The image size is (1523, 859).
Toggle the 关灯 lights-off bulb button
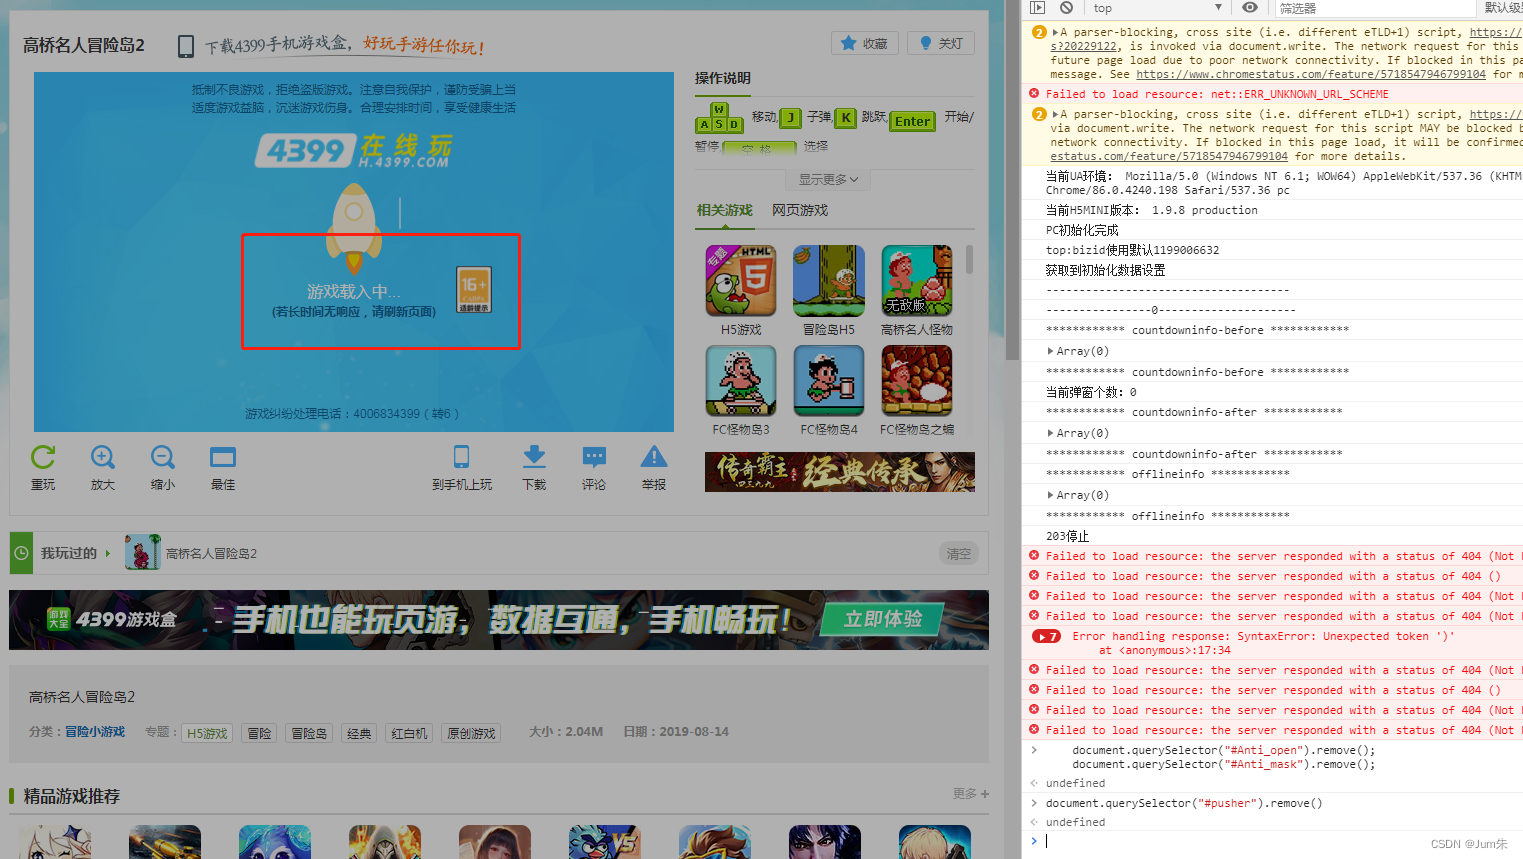pyautogui.click(x=941, y=43)
